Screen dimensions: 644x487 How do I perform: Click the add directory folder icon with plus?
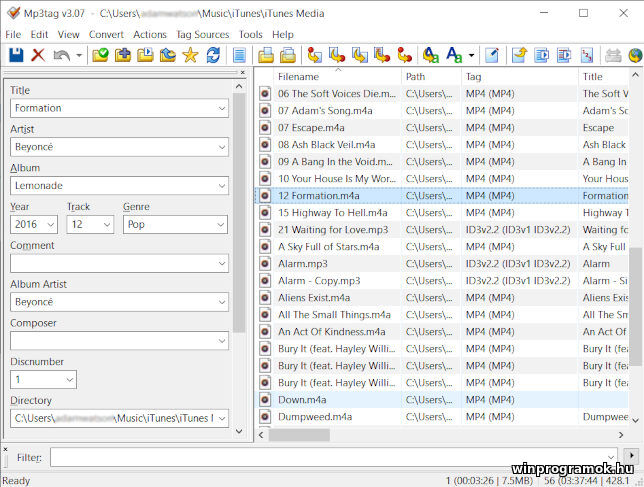pyautogui.click(x=123, y=55)
